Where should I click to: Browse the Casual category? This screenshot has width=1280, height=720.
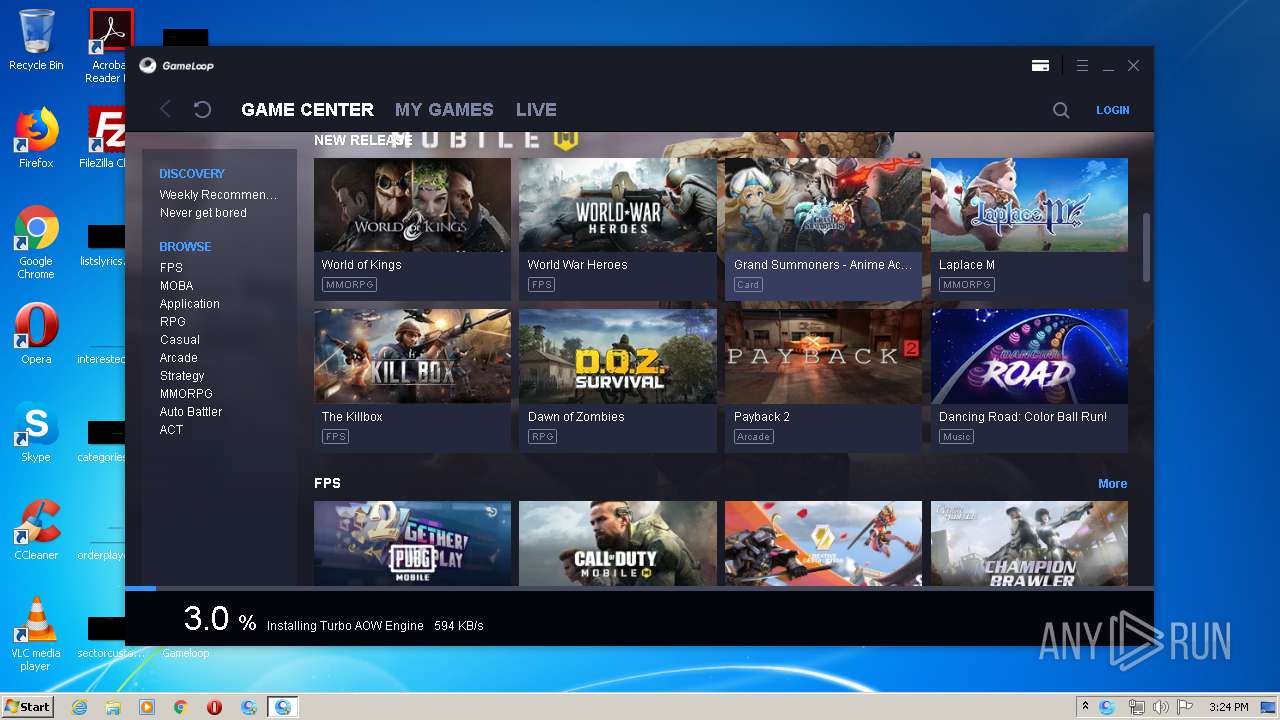(x=180, y=340)
